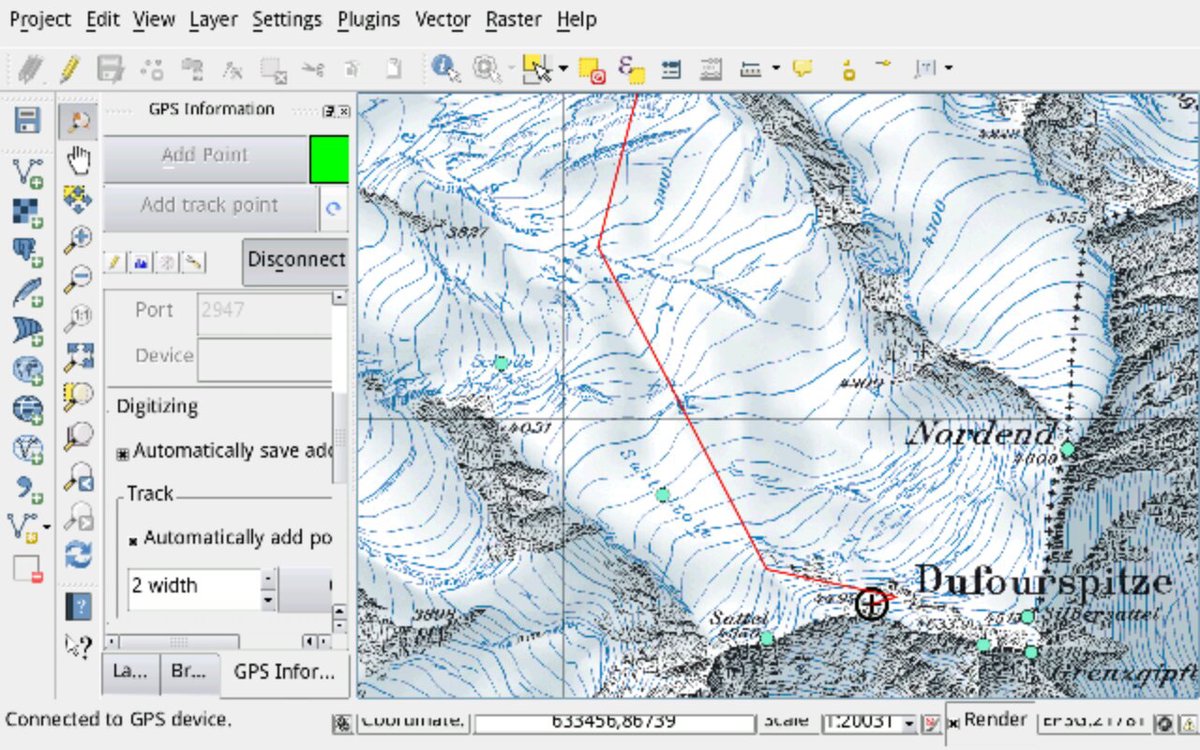
Task: Click the Zoom In magnifier tool
Action: coord(78,240)
